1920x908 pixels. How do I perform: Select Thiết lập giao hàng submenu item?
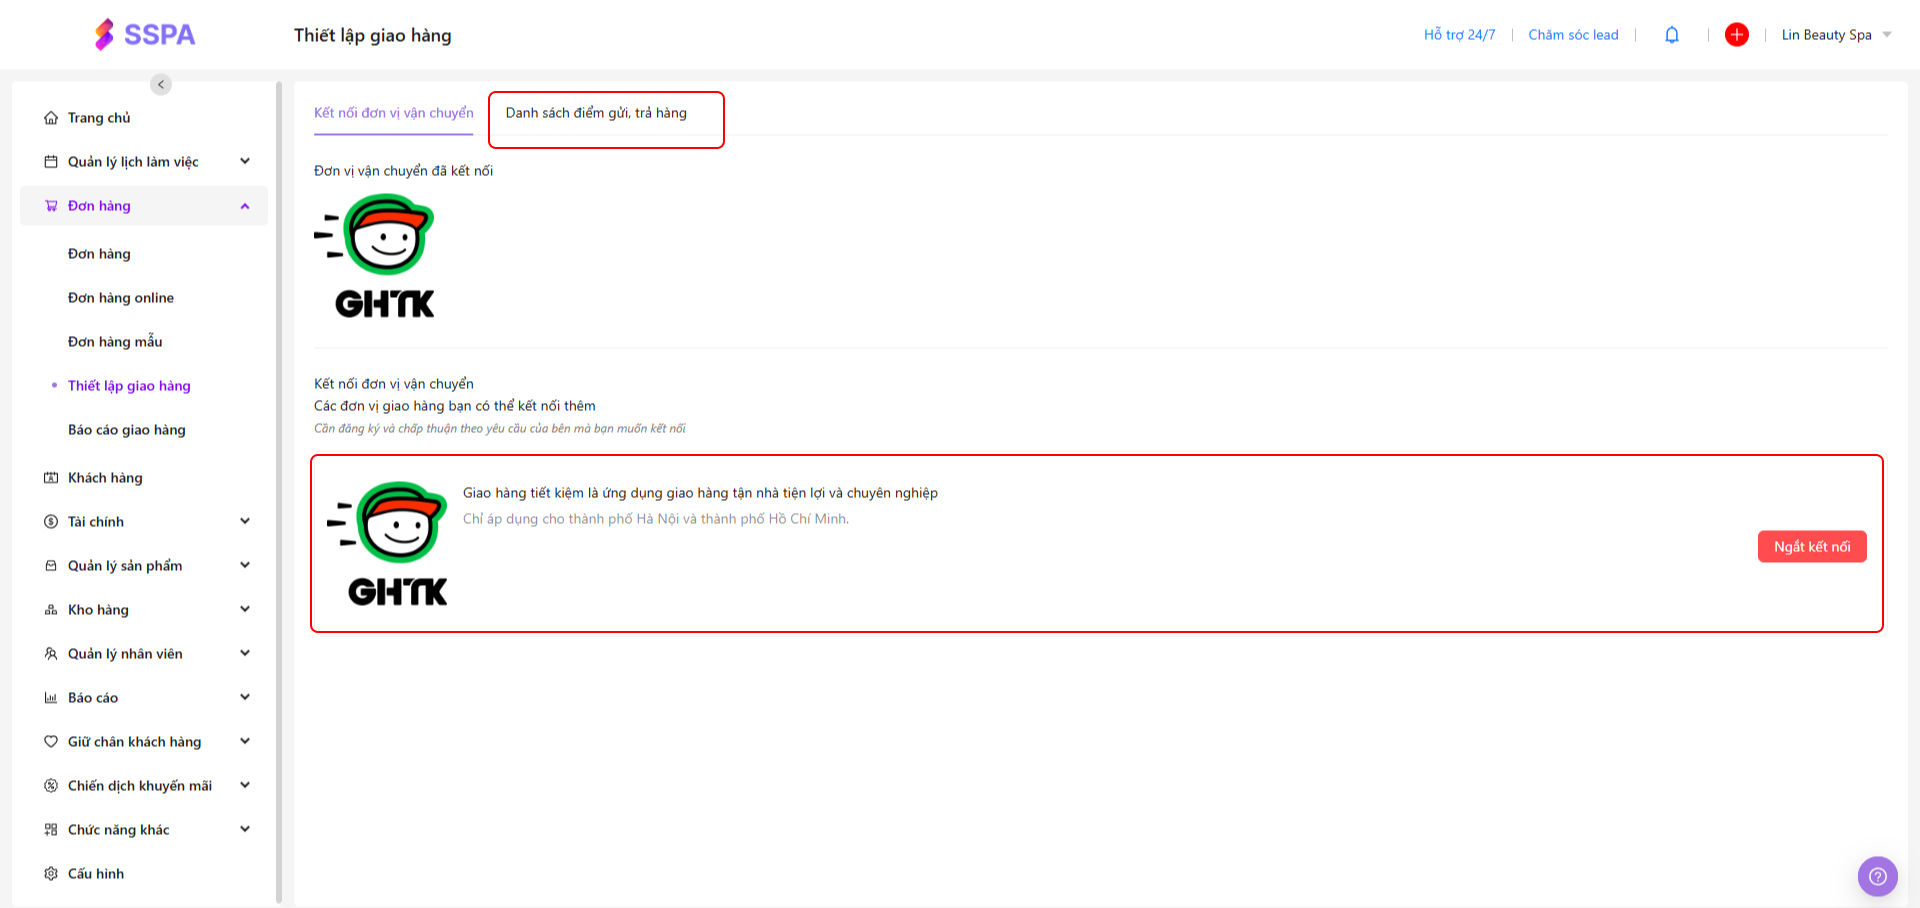point(129,386)
